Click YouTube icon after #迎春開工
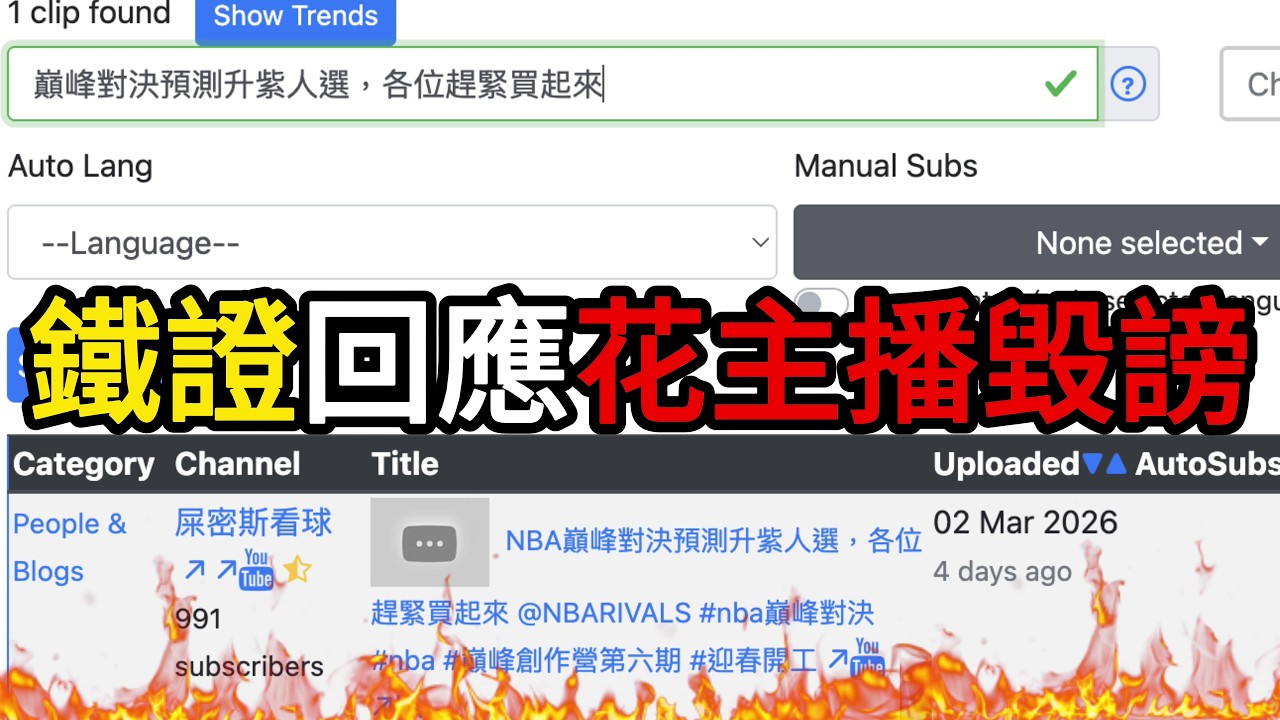 [x=868, y=656]
